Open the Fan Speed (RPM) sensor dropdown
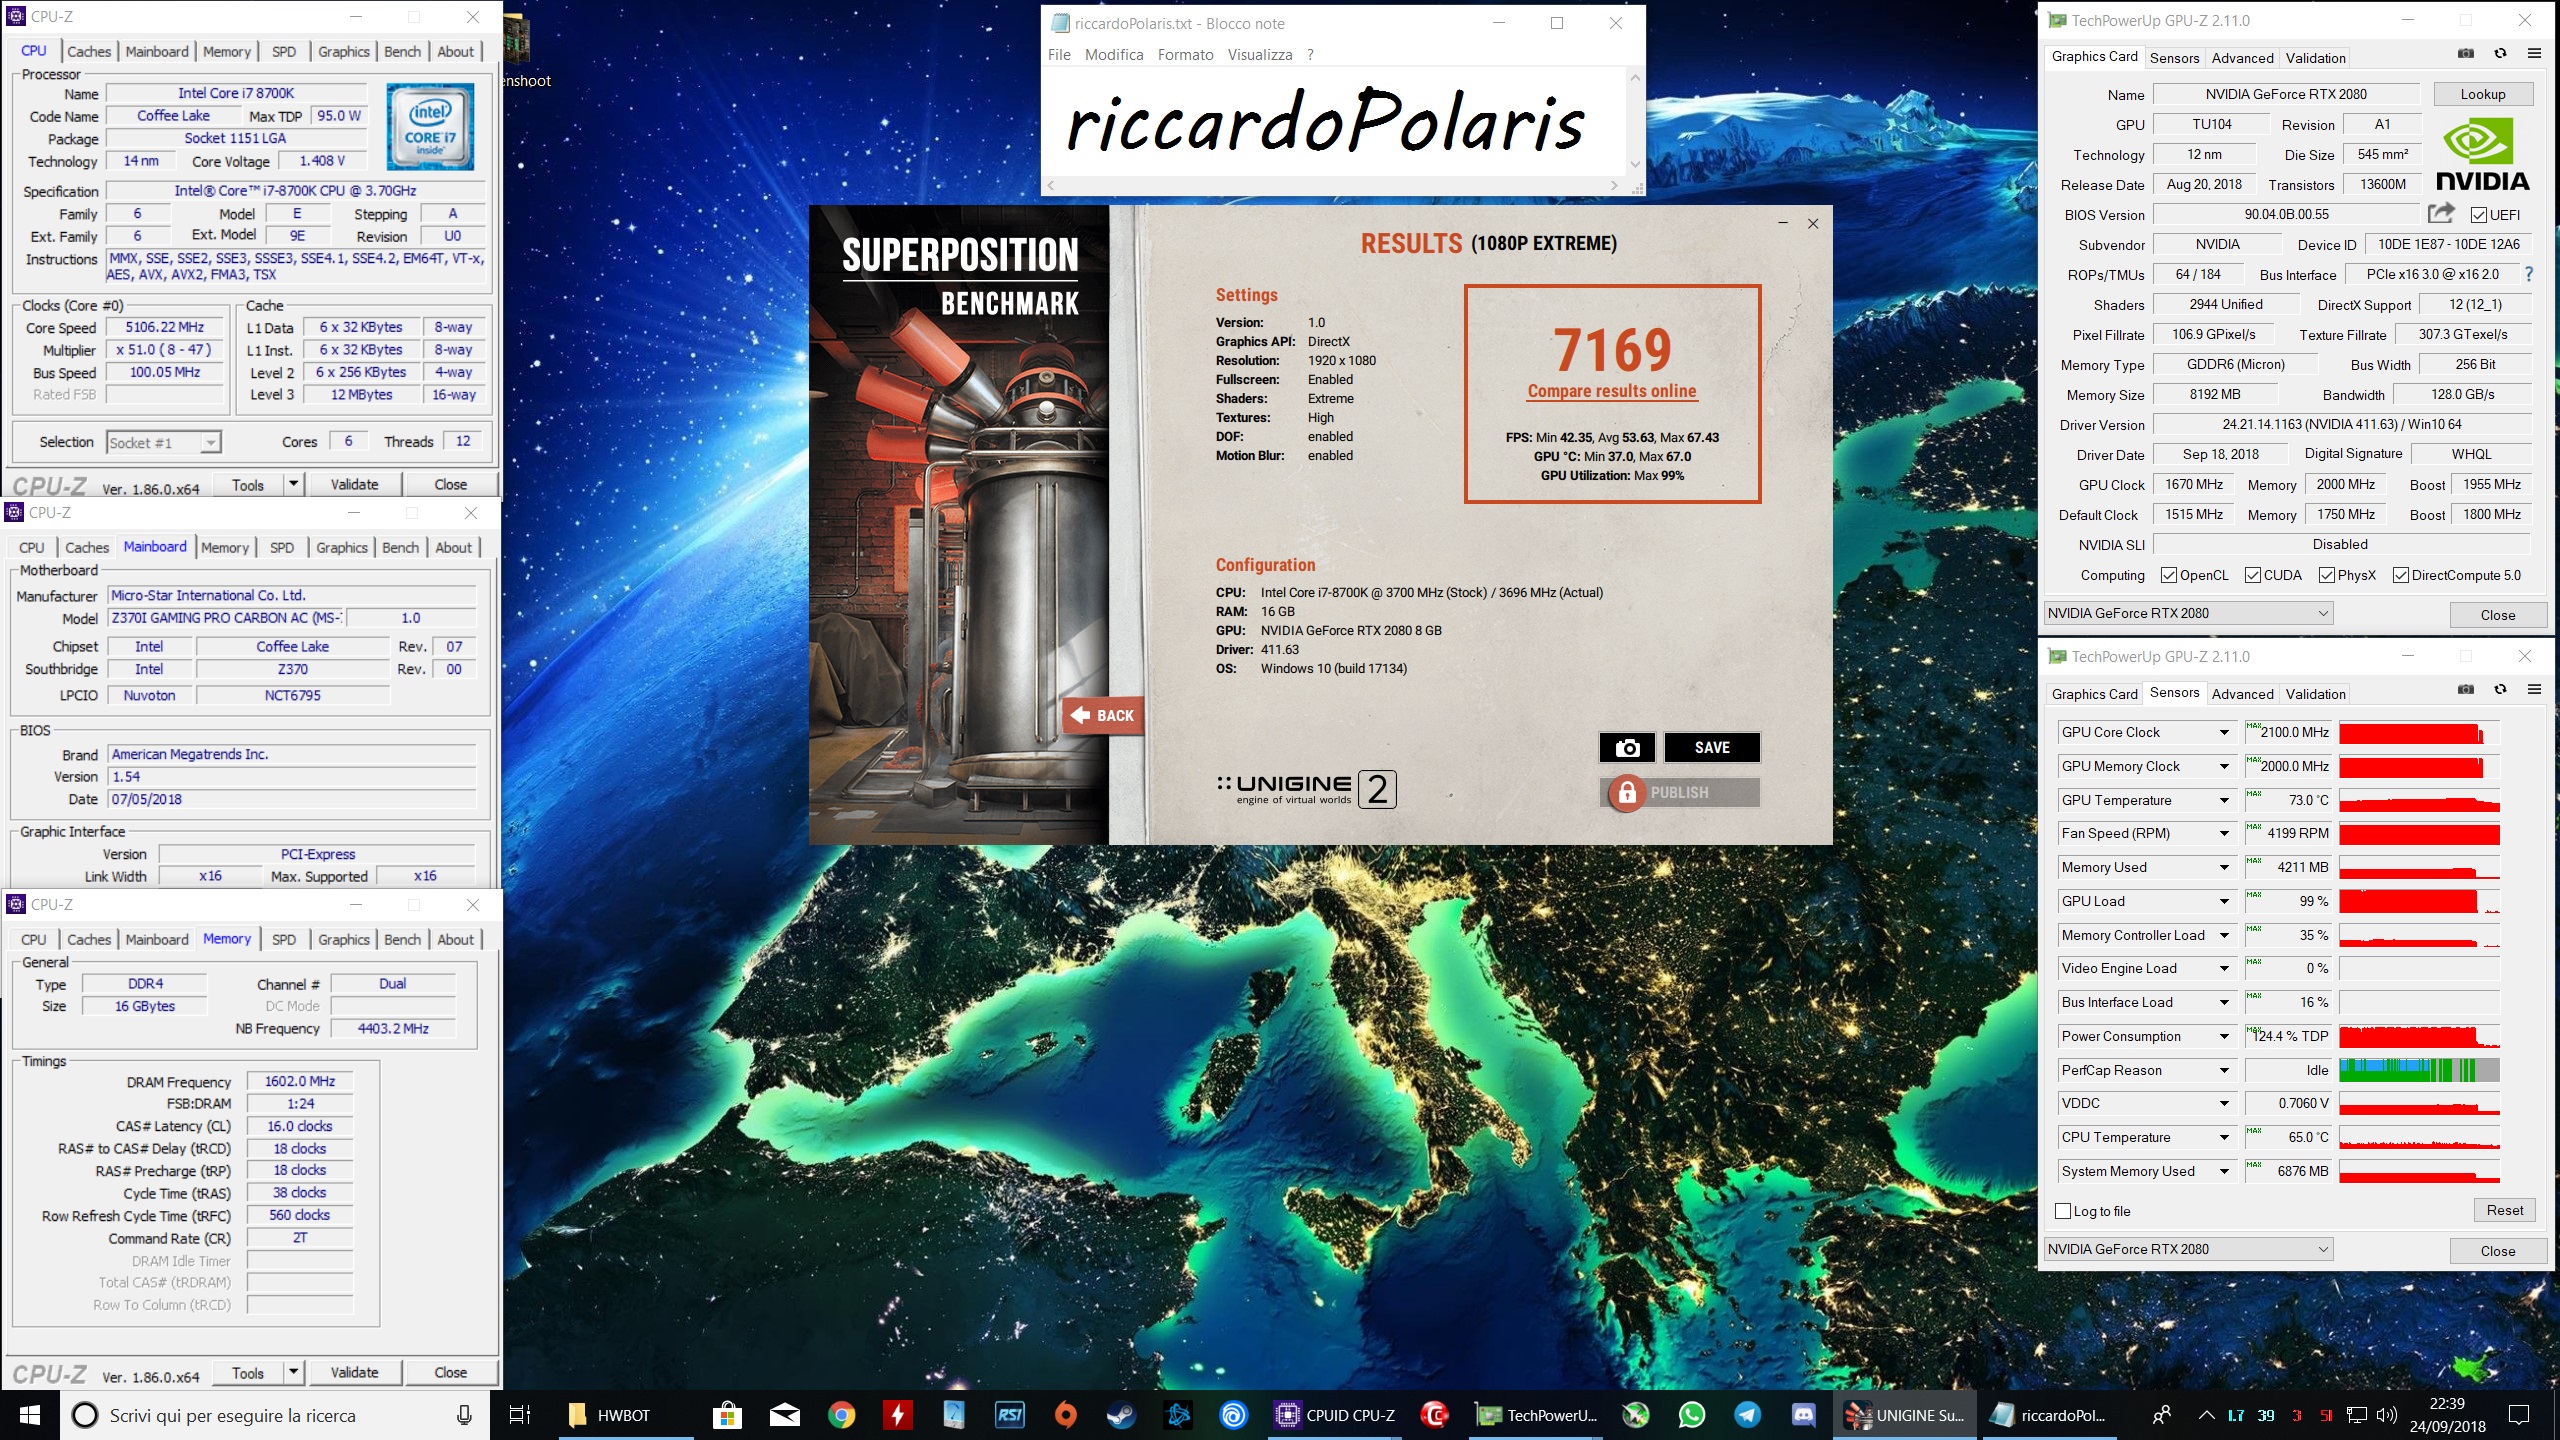 (2224, 834)
